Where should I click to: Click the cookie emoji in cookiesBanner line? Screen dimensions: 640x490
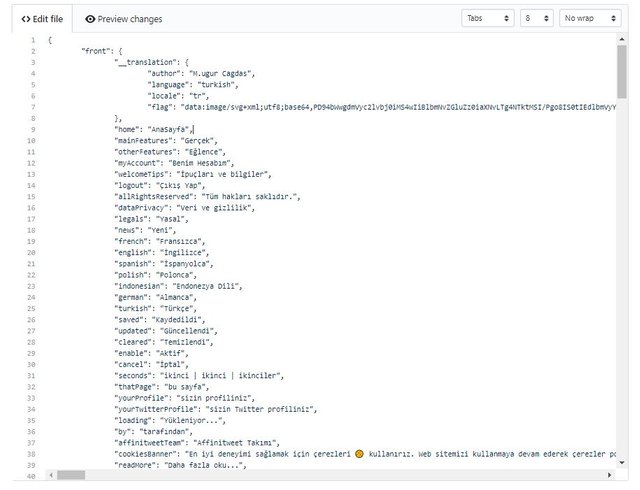point(359,454)
